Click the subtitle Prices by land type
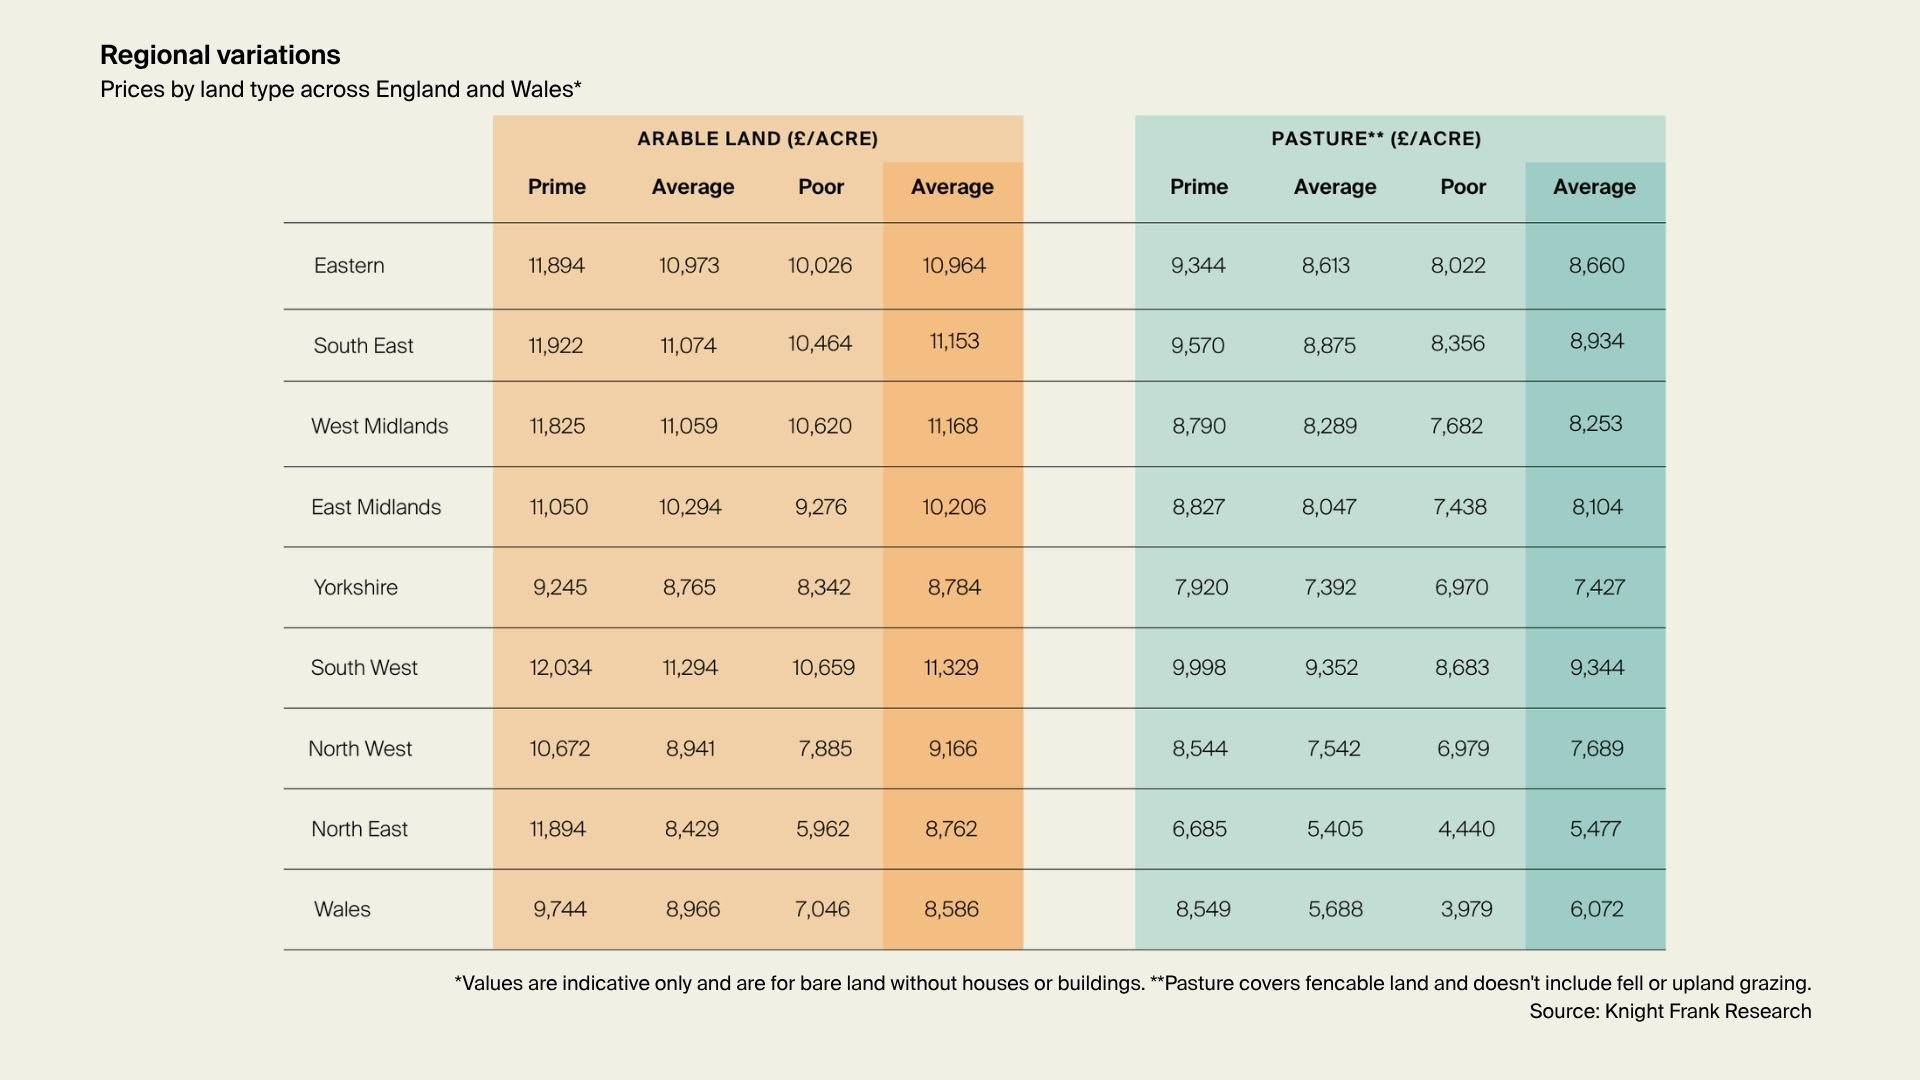This screenshot has height=1080, width=1920. pyautogui.click(x=340, y=90)
